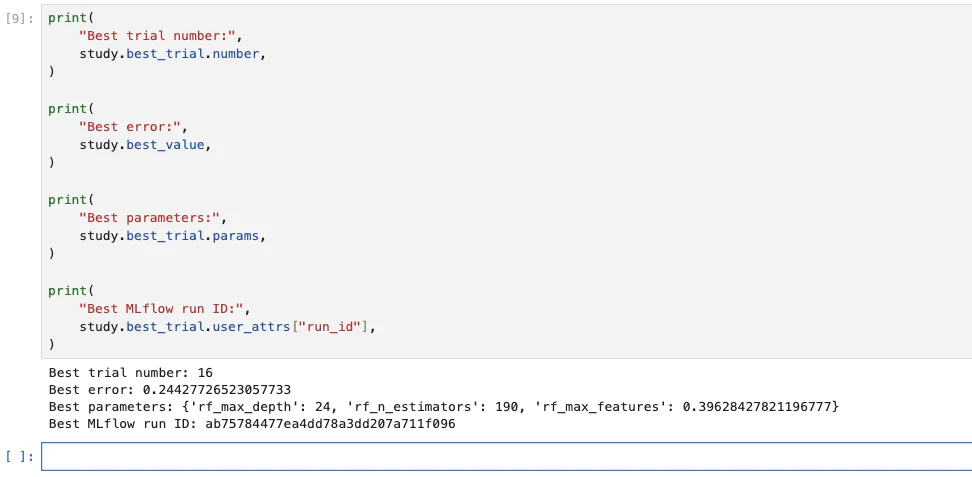This screenshot has width=972, height=477.
Task: Click the empty code cell input area
Action: (x=506, y=456)
